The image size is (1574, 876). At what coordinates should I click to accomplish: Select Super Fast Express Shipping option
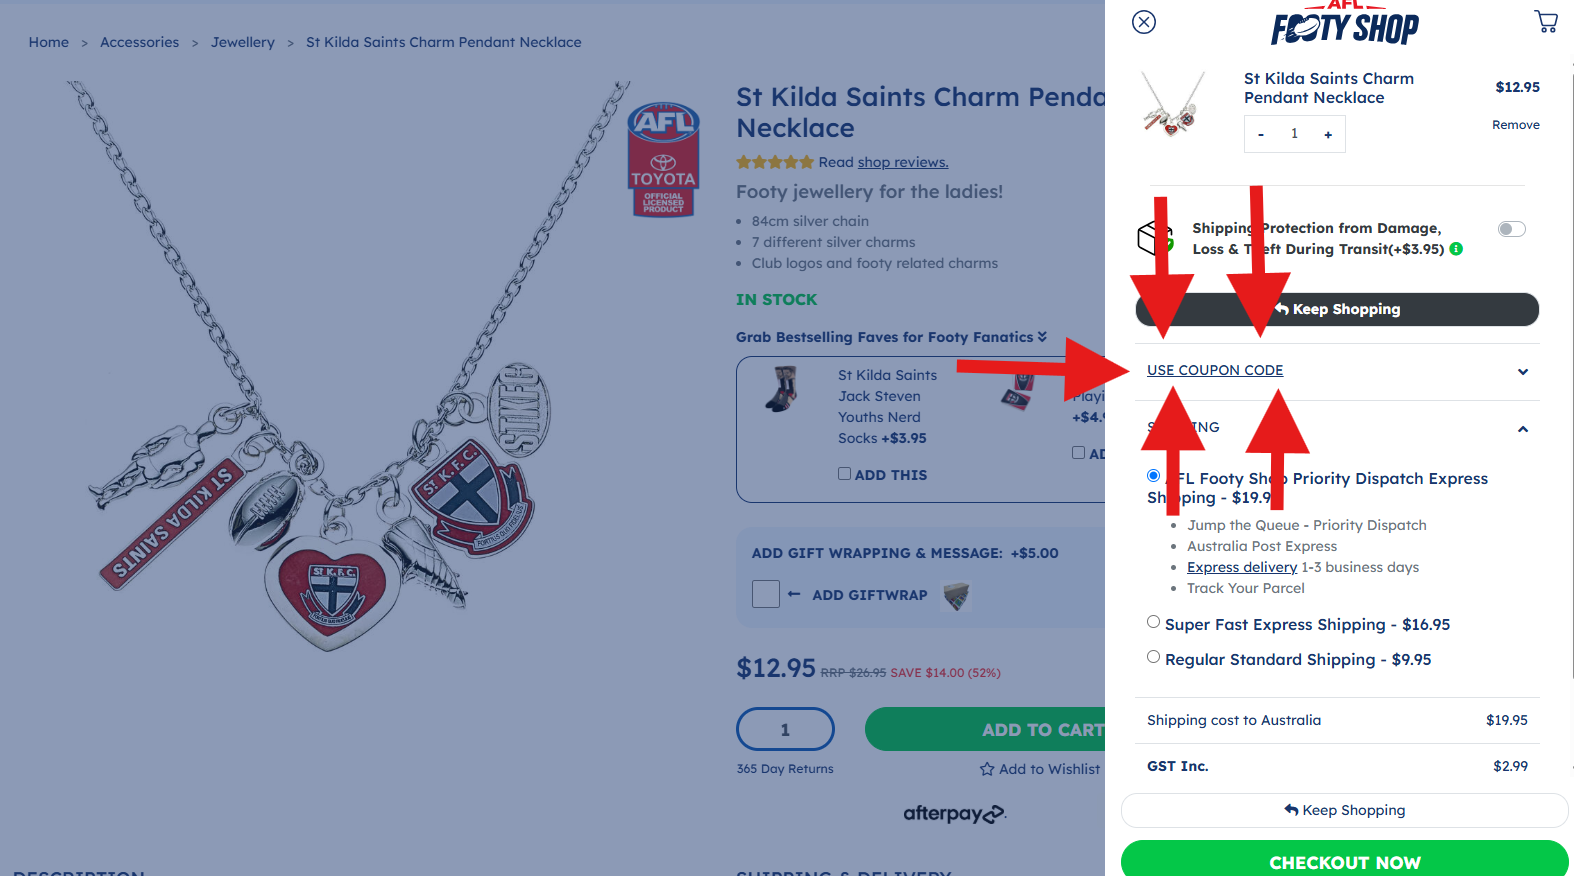[1153, 622]
